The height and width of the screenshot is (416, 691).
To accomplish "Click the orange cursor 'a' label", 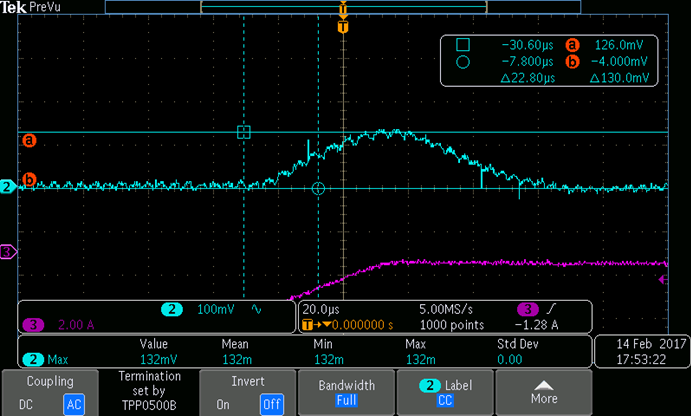I will click(x=29, y=141).
